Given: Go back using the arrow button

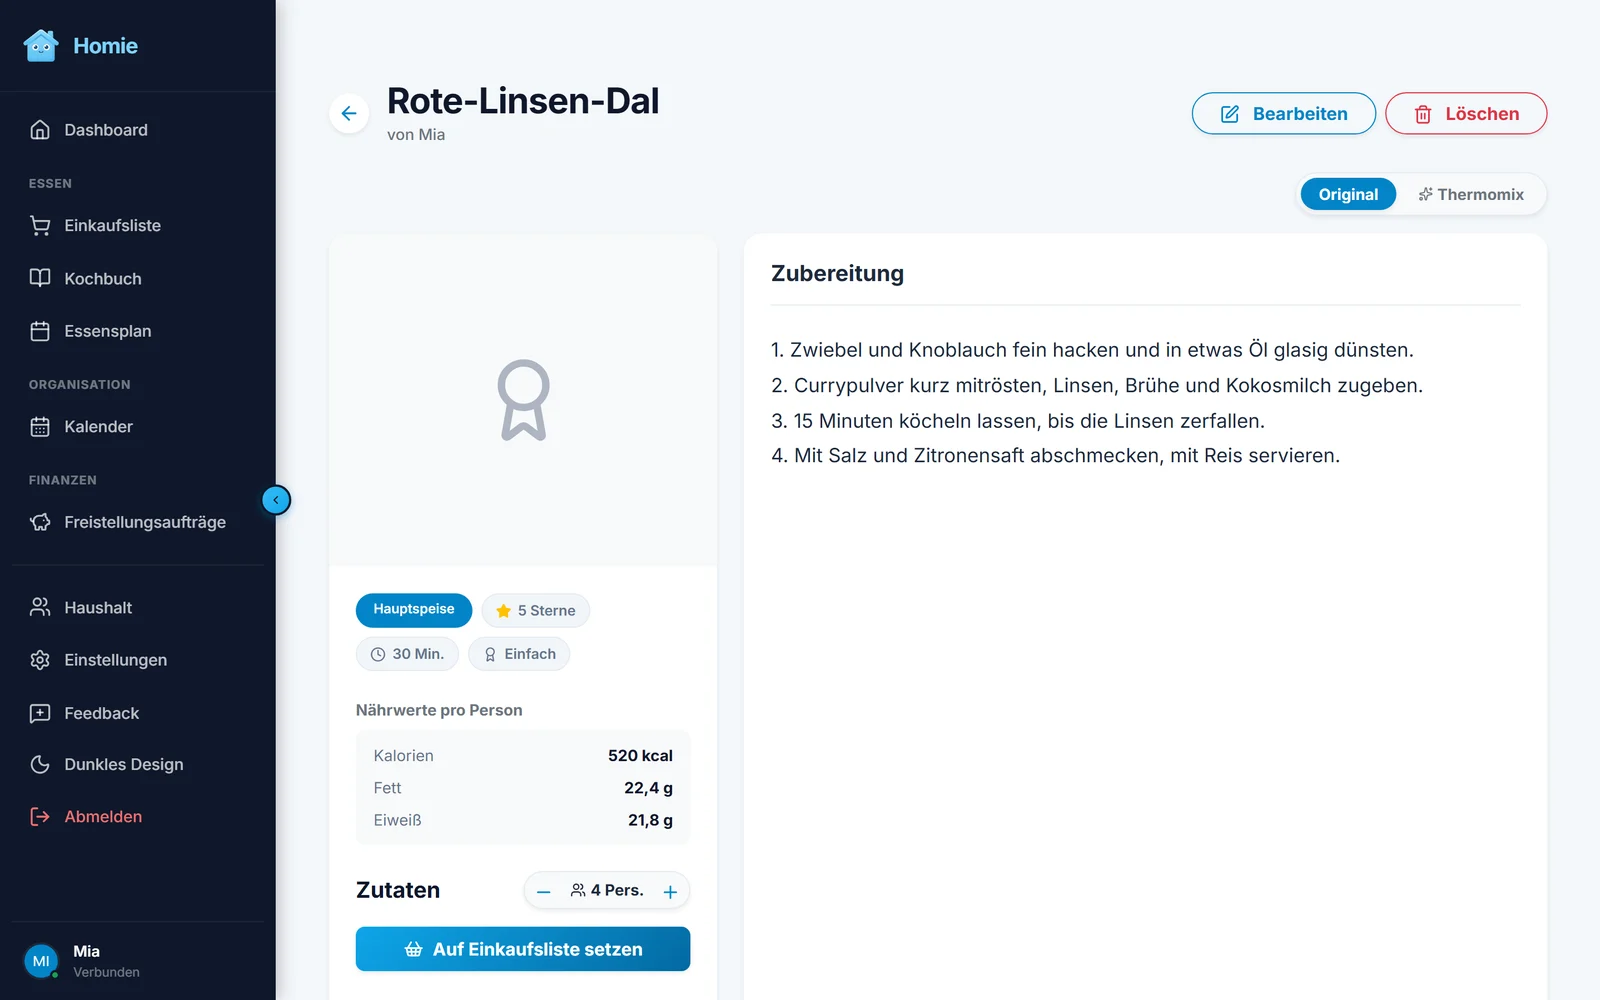Looking at the screenshot, I should tap(349, 113).
